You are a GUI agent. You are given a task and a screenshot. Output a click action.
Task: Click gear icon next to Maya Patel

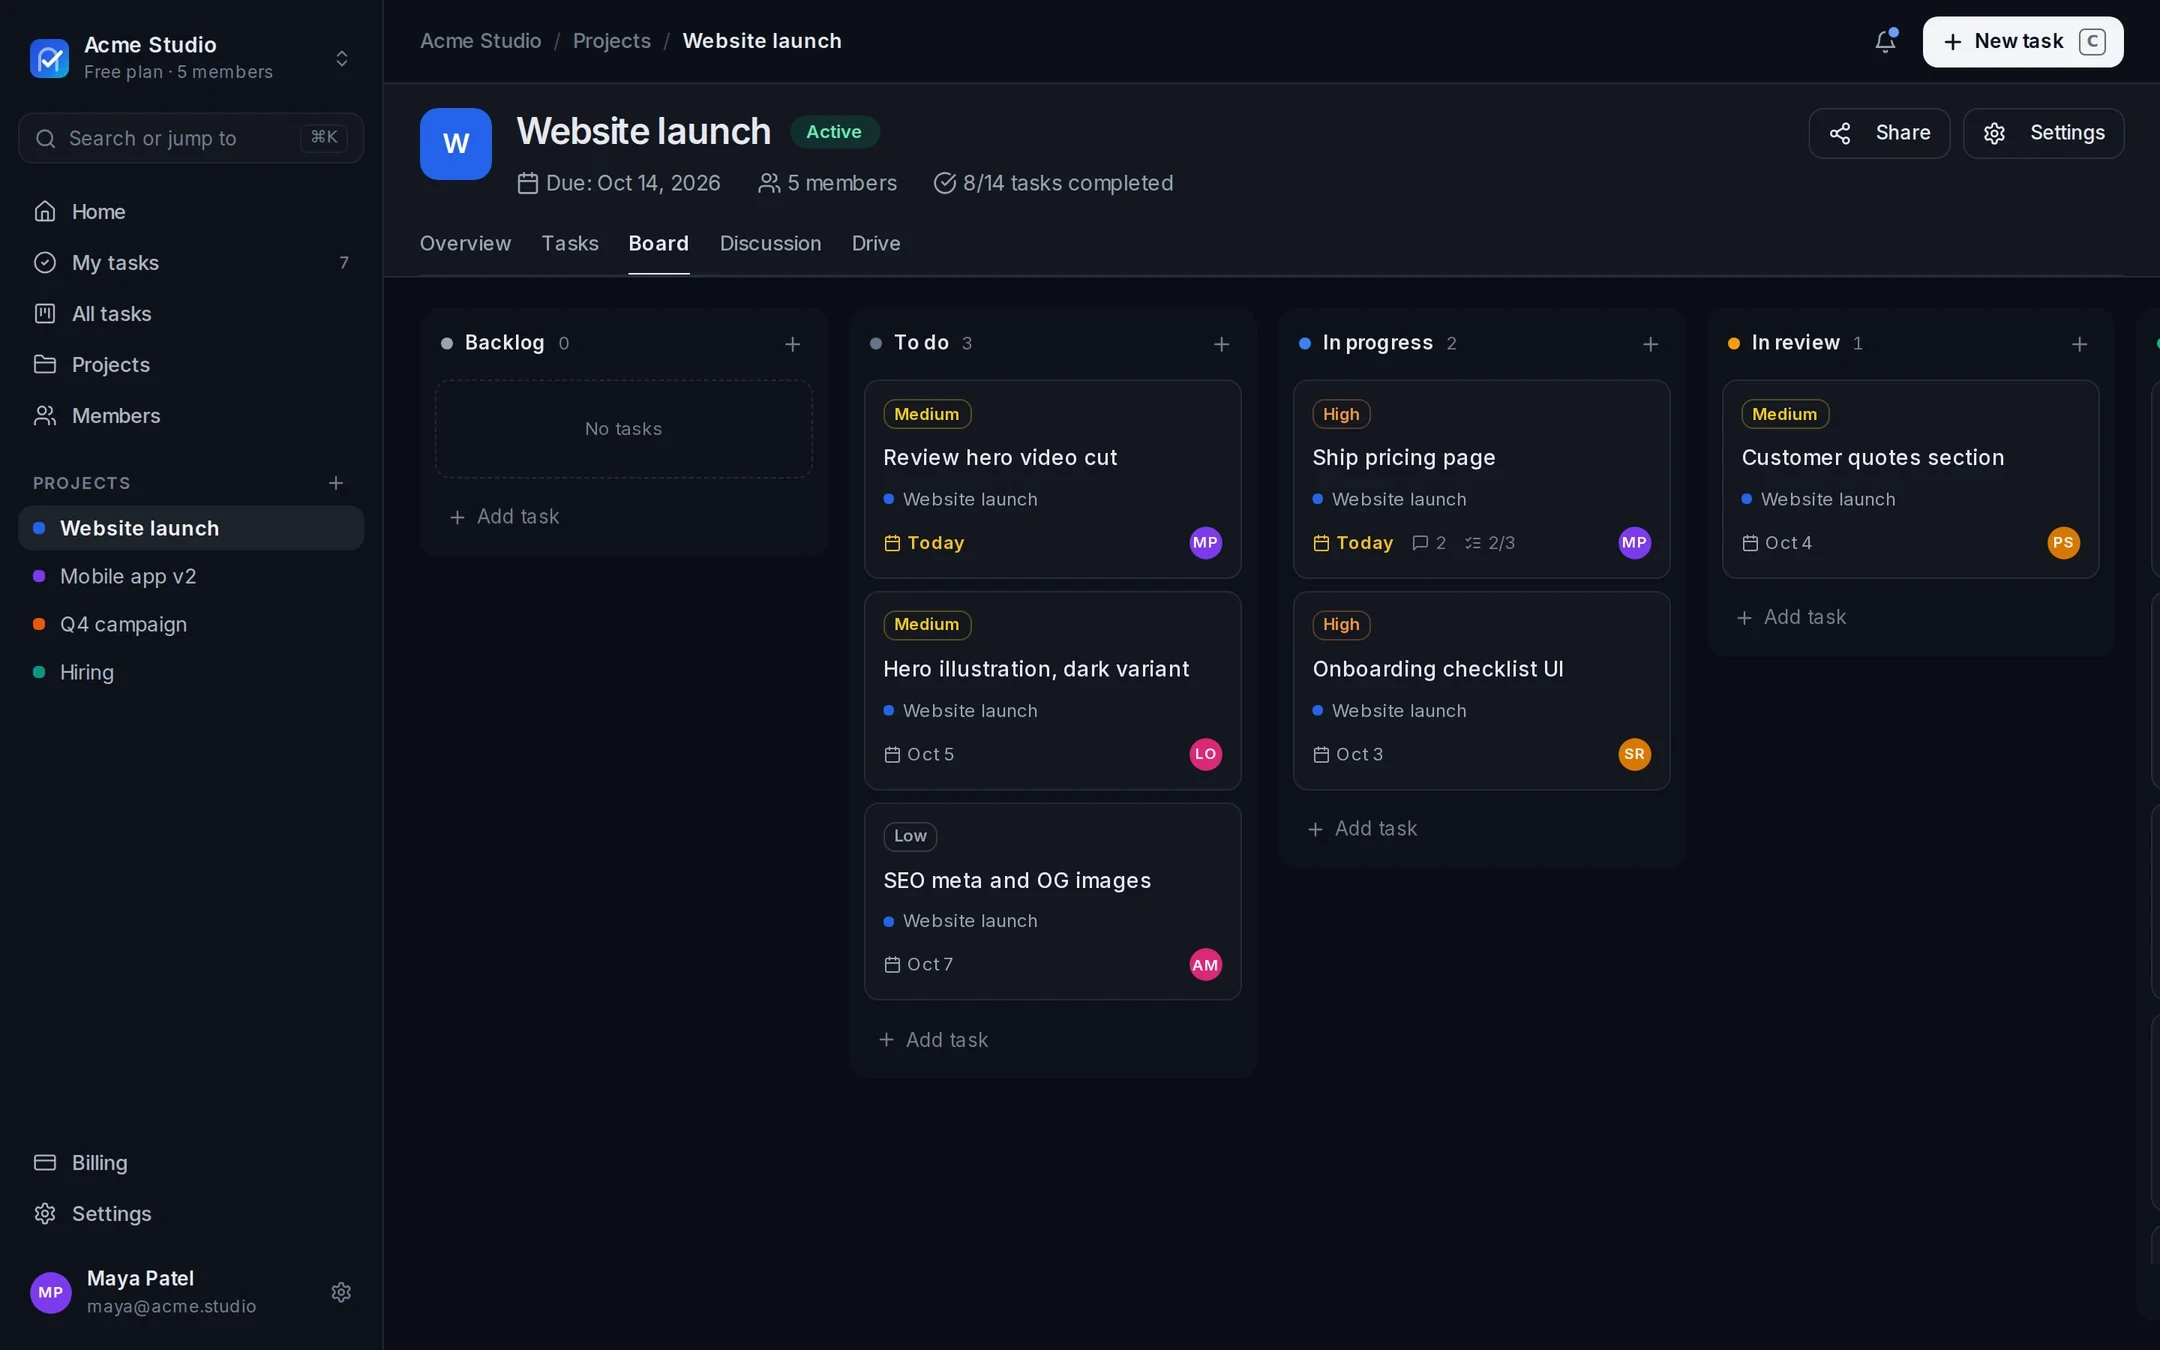341,1292
